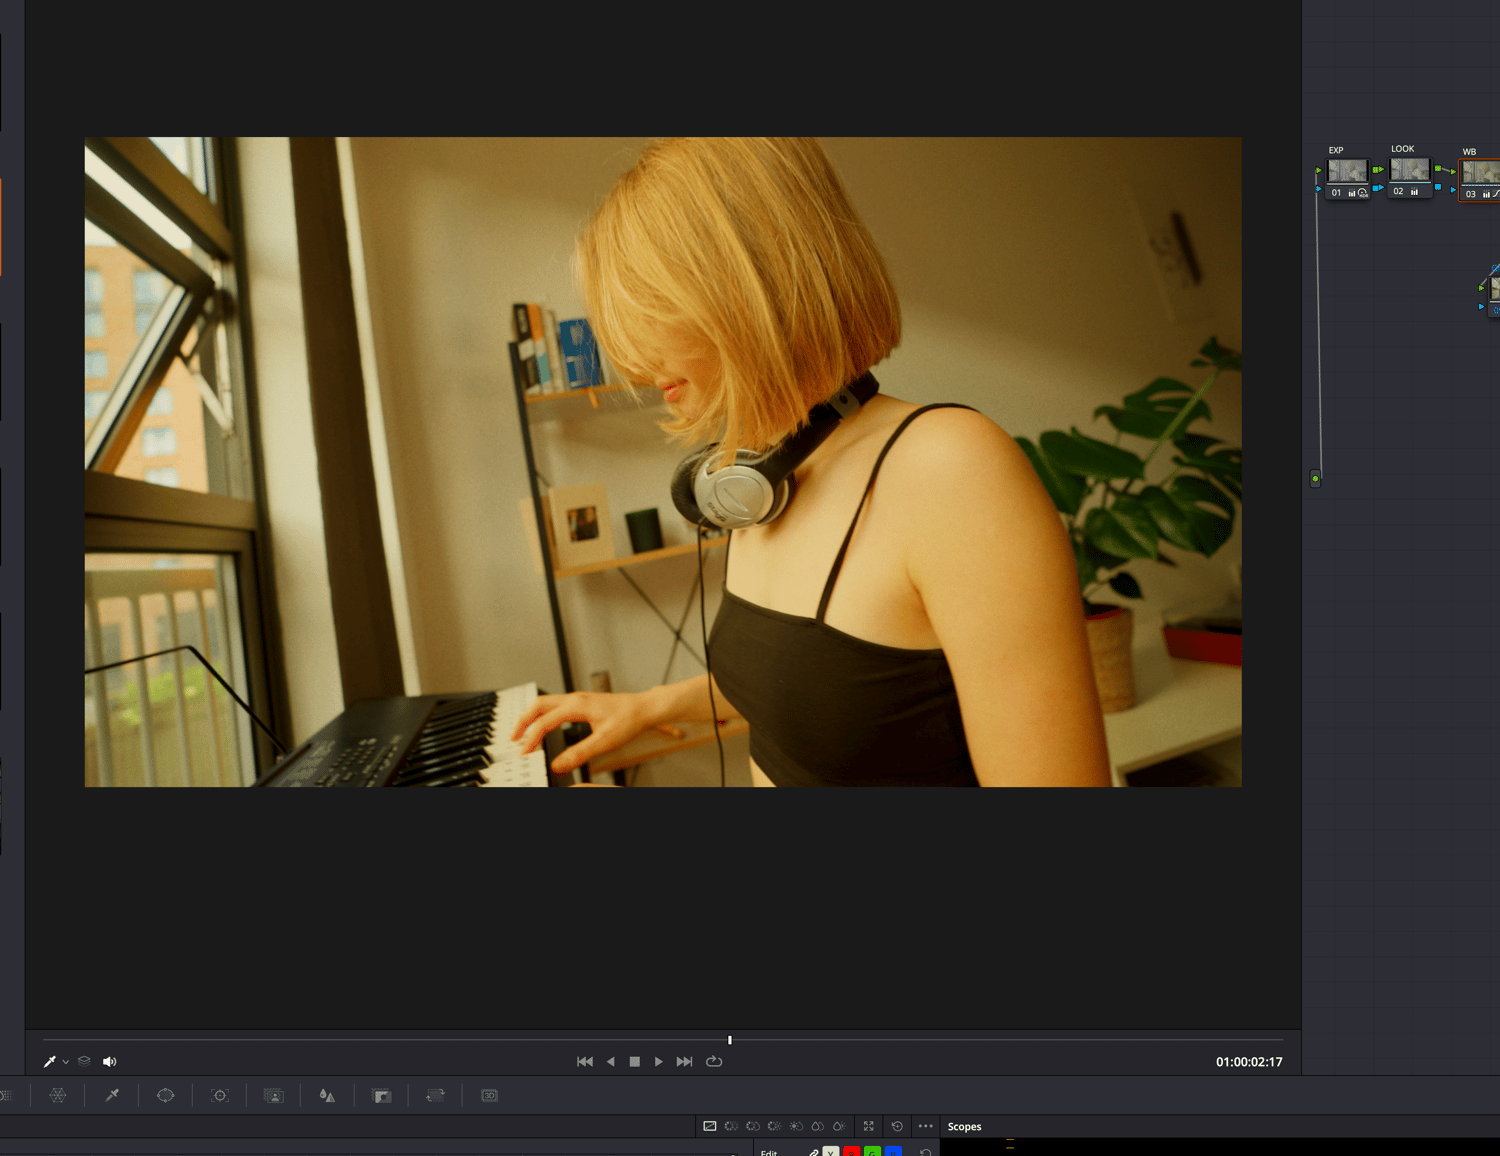
Task: Select the fourth curves mode icon
Action: pyautogui.click(x=774, y=1126)
